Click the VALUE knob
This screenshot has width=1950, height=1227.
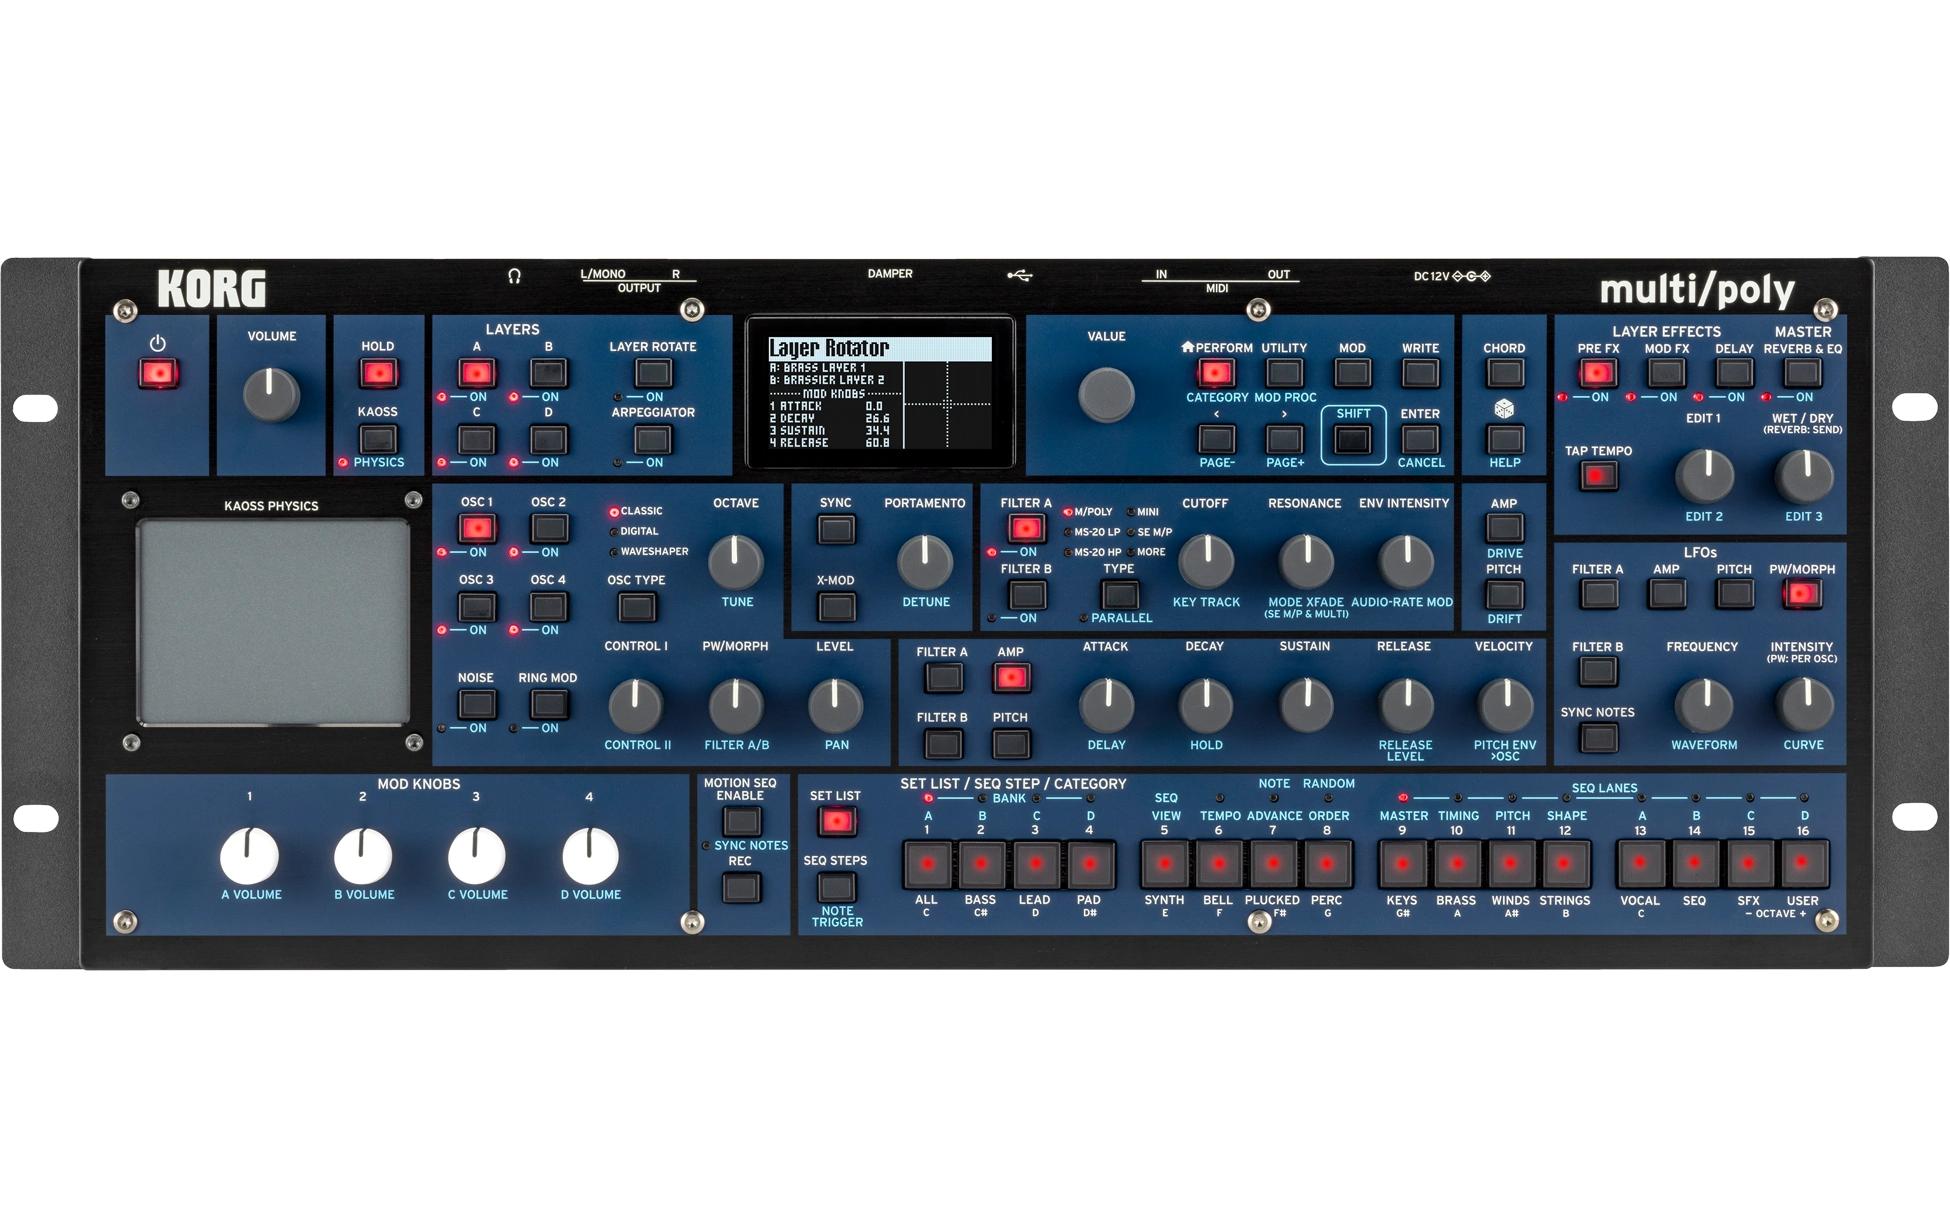[1106, 394]
